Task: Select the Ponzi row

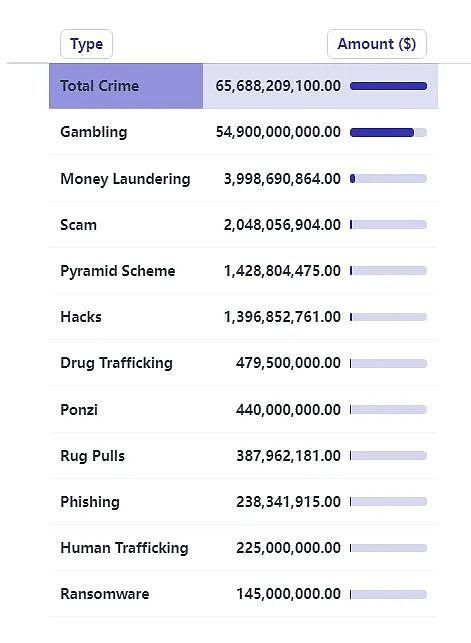Action: tap(243, 409)
